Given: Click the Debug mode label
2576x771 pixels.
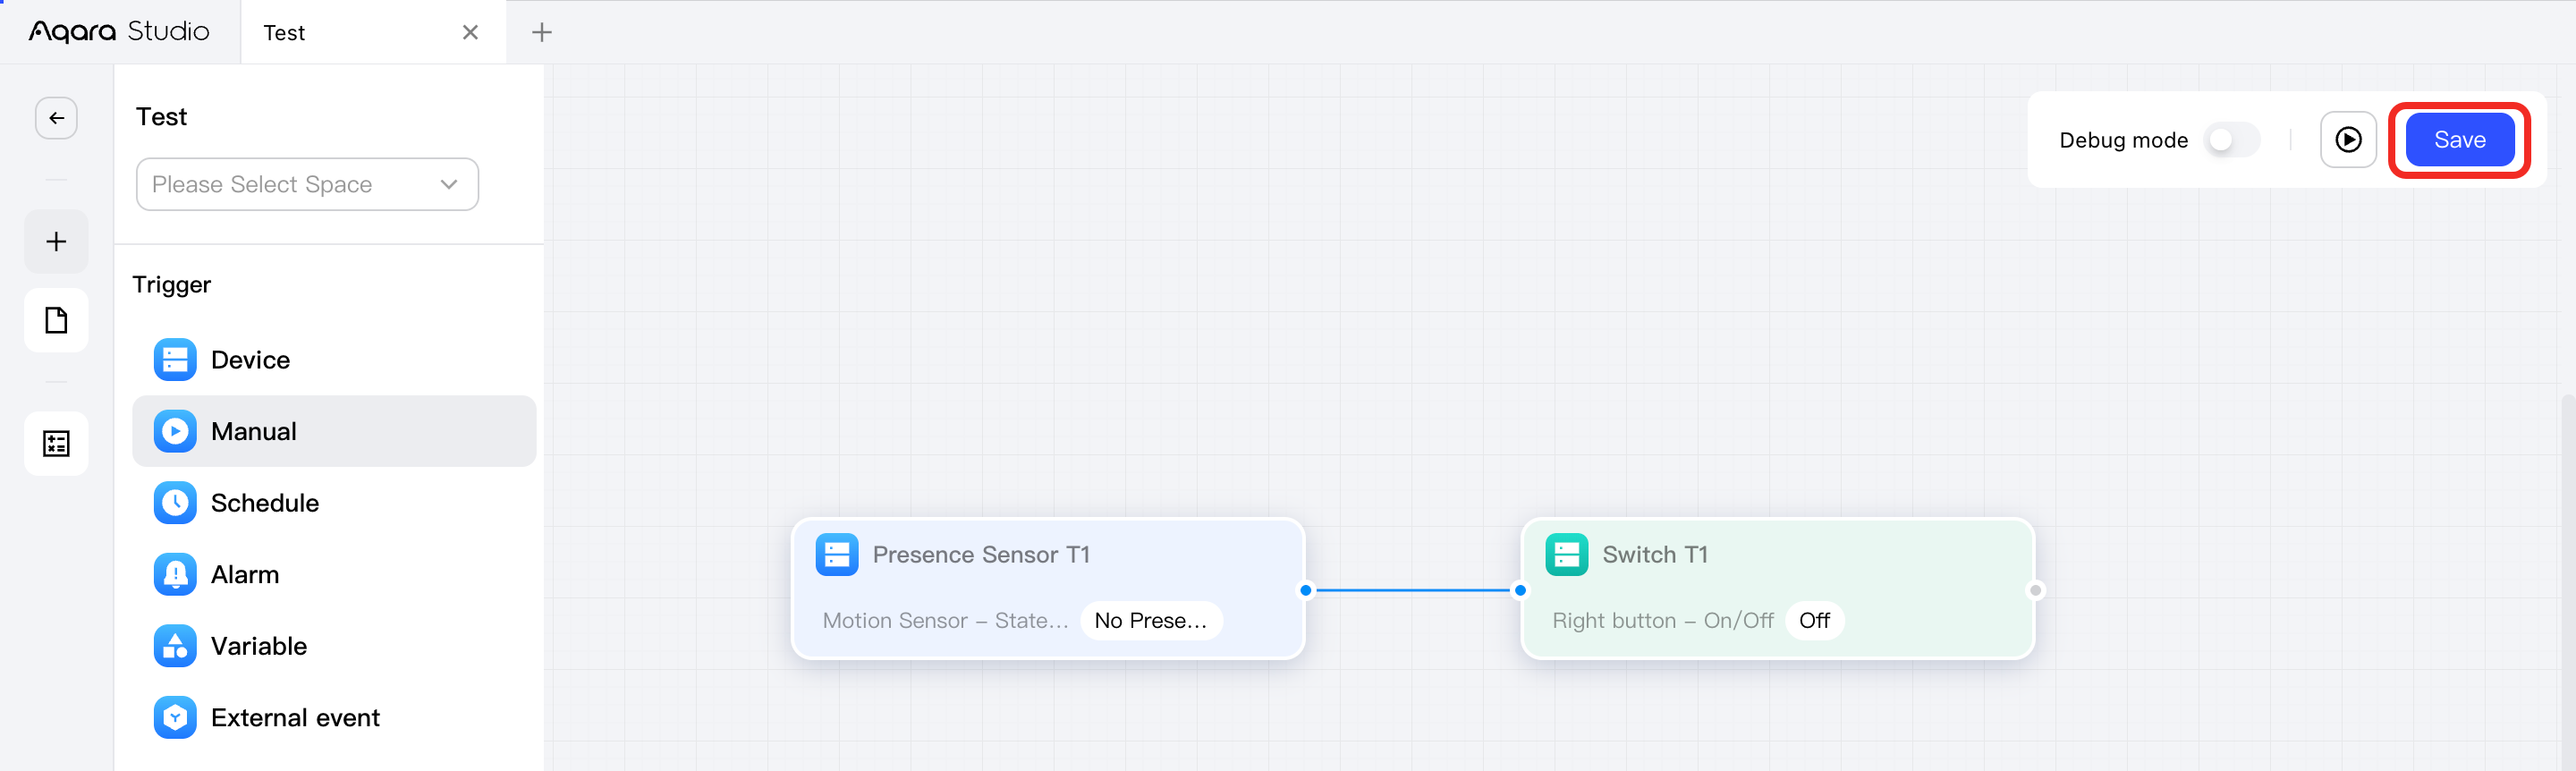Looking at the screenshot, I should [x=2123, y=140].
